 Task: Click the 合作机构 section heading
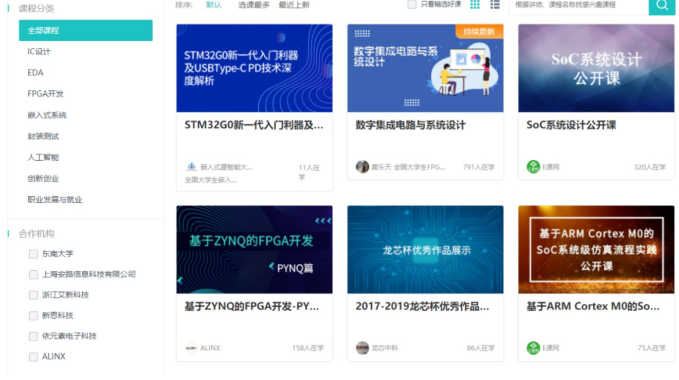[36, 234]
